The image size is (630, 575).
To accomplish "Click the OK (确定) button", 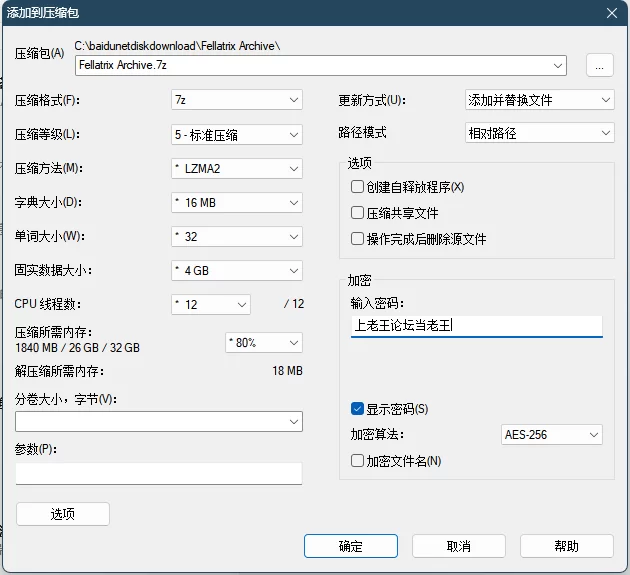I will (351, 546).
